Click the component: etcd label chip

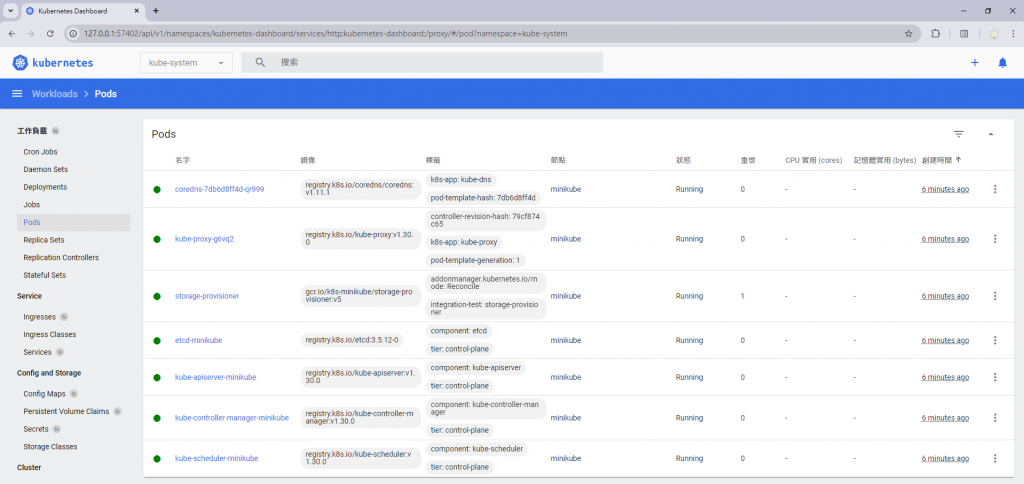tap(459, 331)
